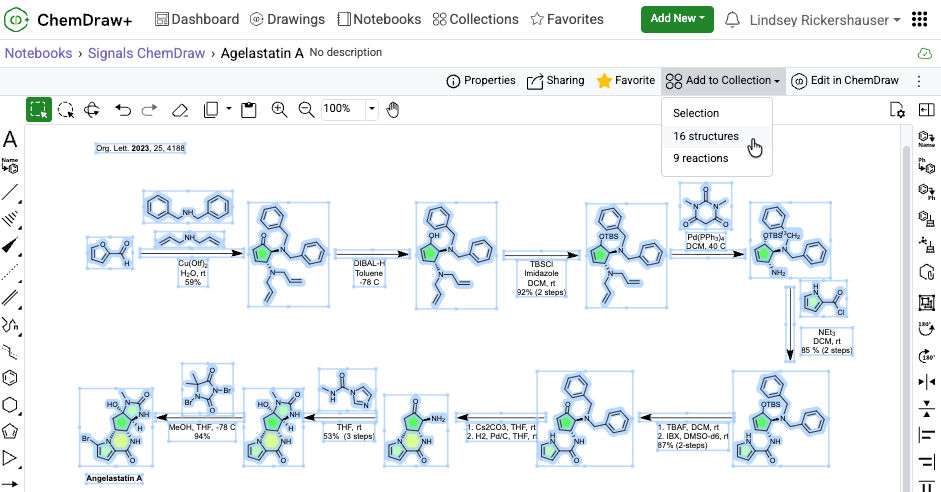Toggle the Favorite star
Screen dimensions: 941x492
tap(625, 80)
